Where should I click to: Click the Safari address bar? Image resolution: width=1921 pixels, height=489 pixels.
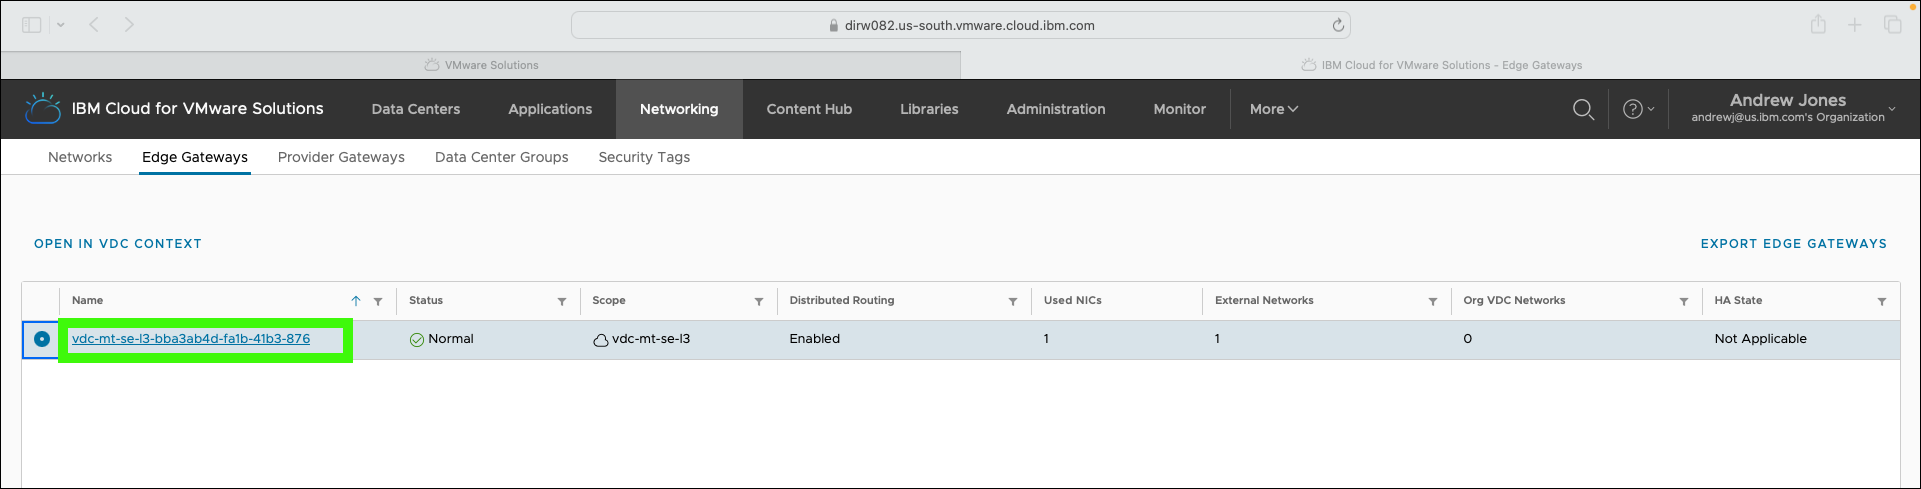960,25
